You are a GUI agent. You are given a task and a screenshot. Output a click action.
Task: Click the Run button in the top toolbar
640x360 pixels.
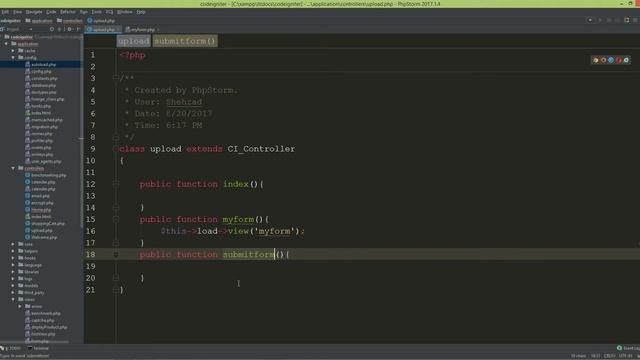point(600,20)
